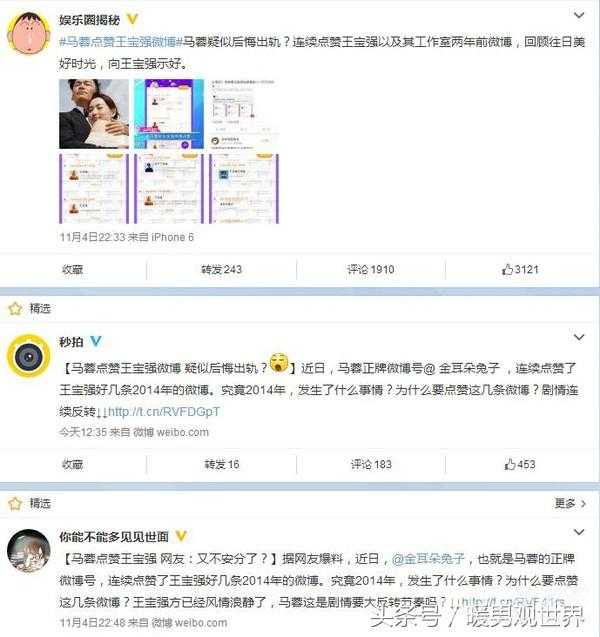Open 评论 1910 comments tab
This screenshot has height=637, width=600.
coord(370,269)
